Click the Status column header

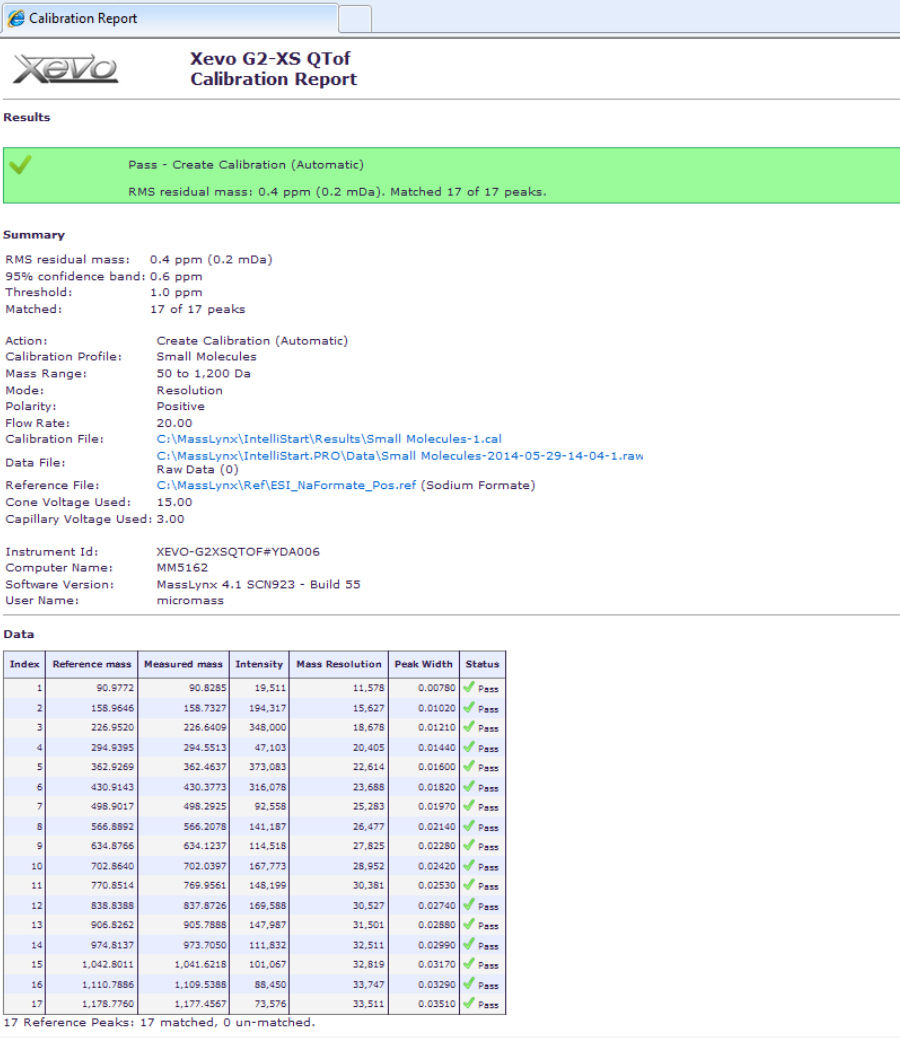tap(481, 663)
